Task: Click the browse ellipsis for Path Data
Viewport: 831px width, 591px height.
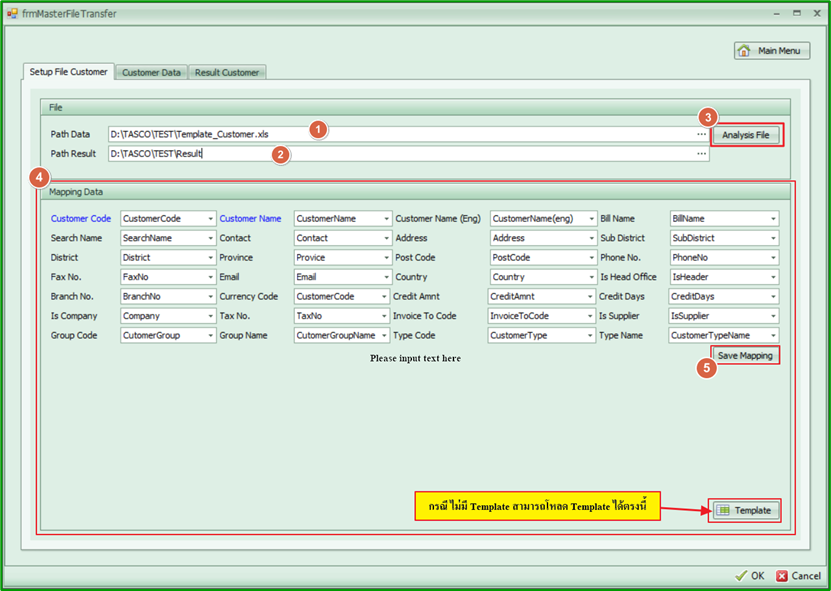Action: 702,134
